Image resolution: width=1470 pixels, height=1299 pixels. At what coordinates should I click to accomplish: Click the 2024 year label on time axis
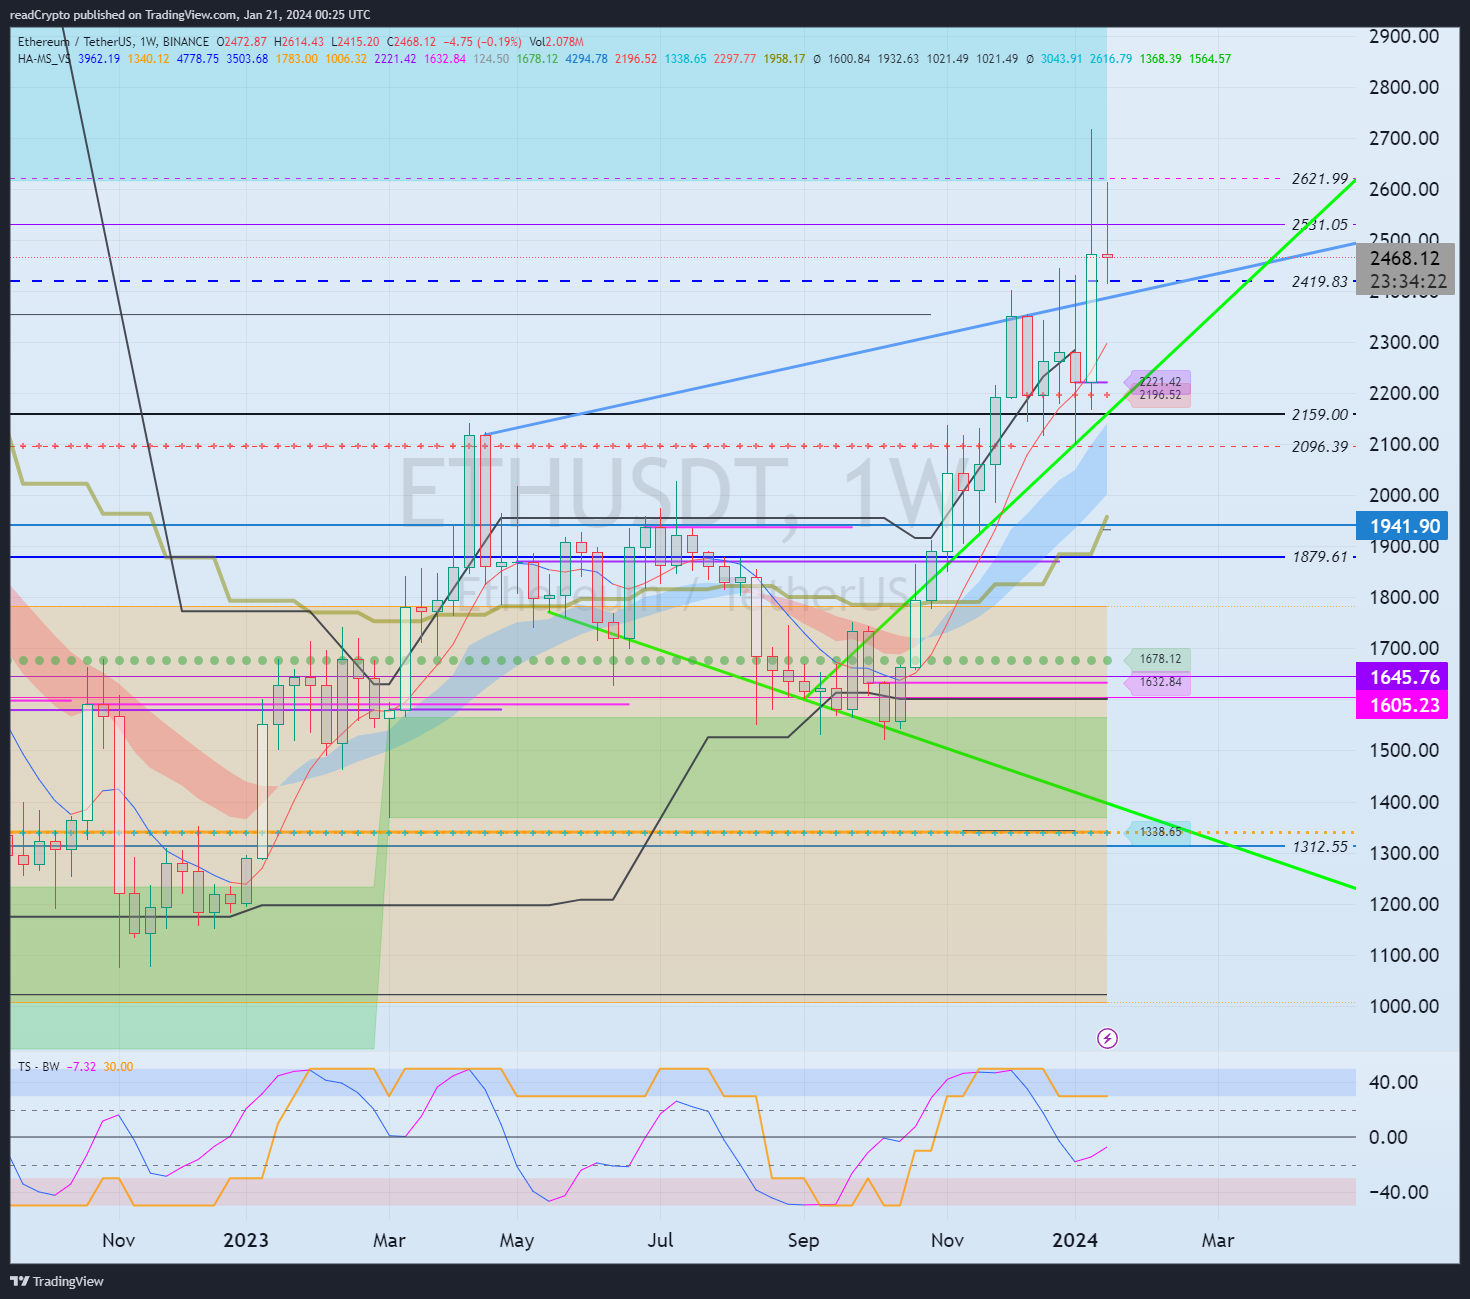pos(1075,1240)
